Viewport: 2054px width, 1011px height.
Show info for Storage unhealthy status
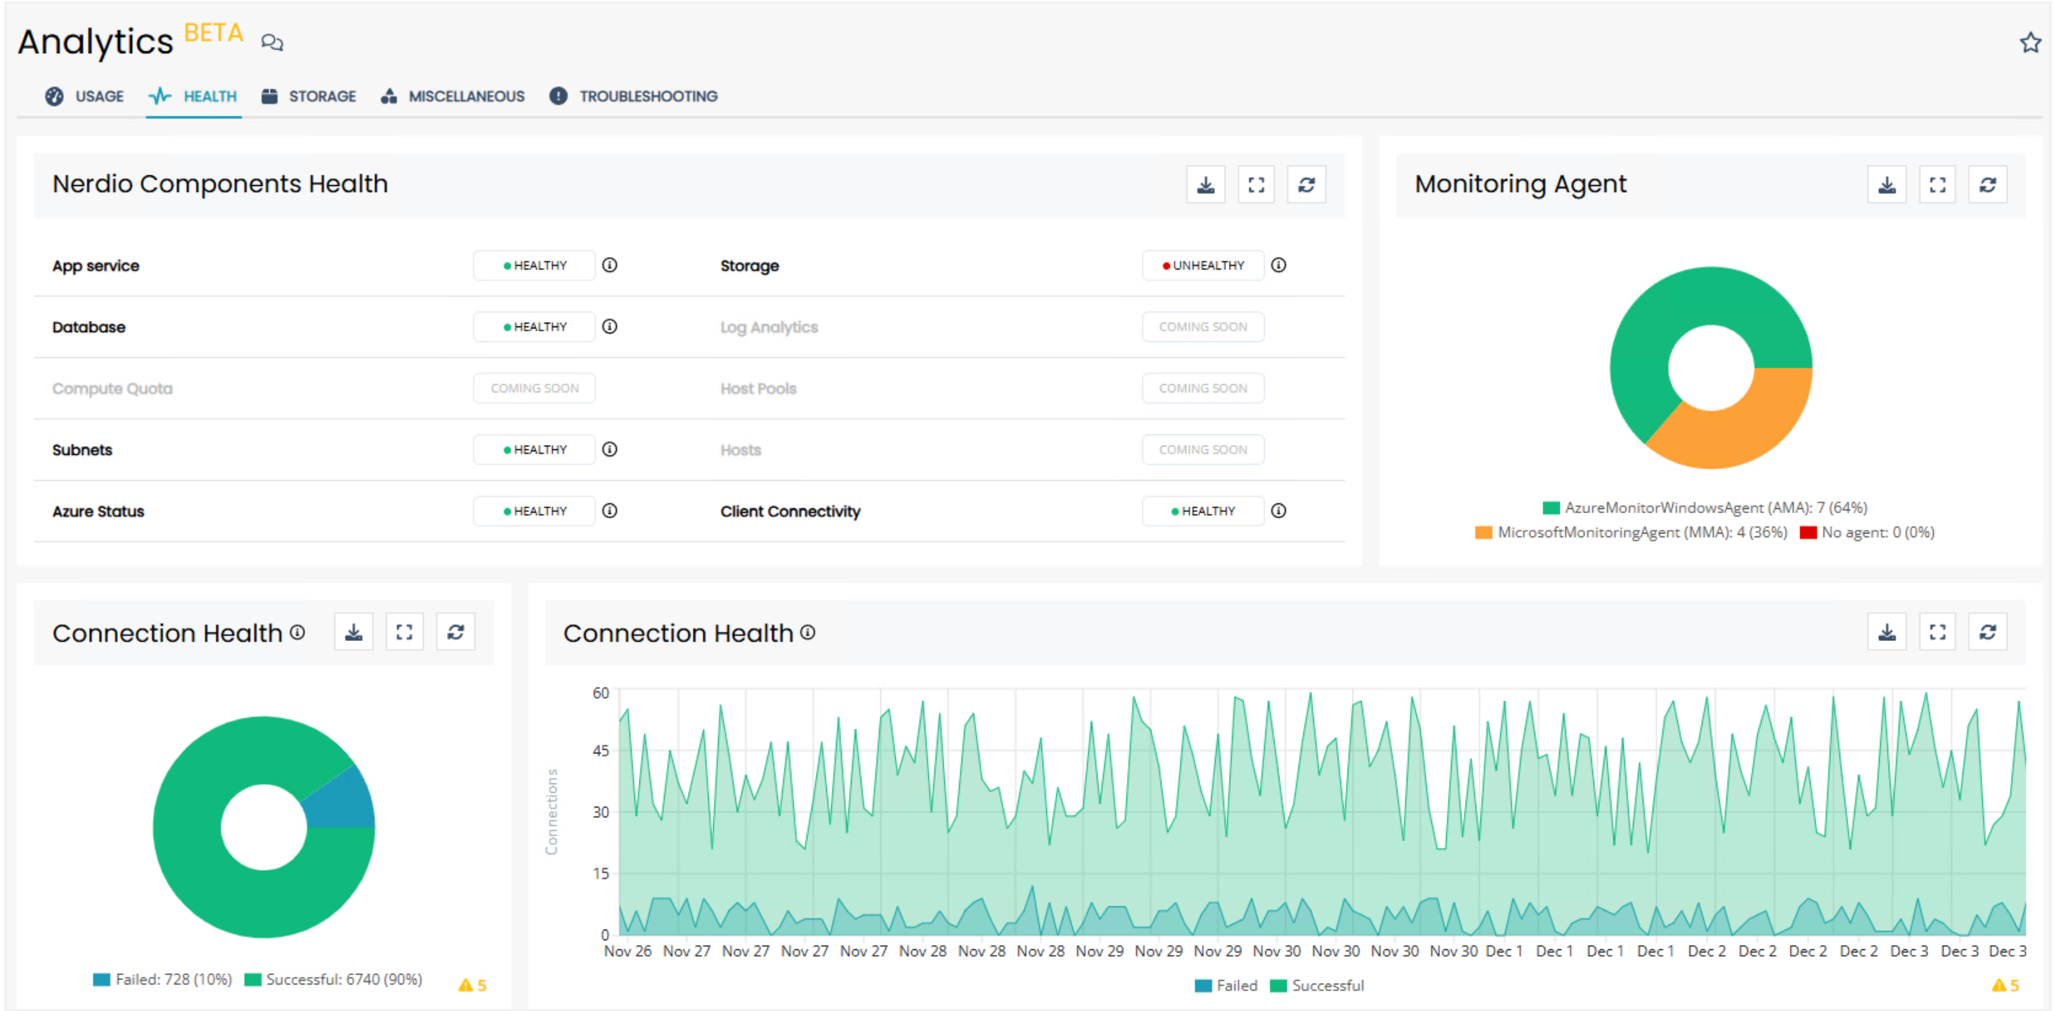click(x=1278, y=265)
